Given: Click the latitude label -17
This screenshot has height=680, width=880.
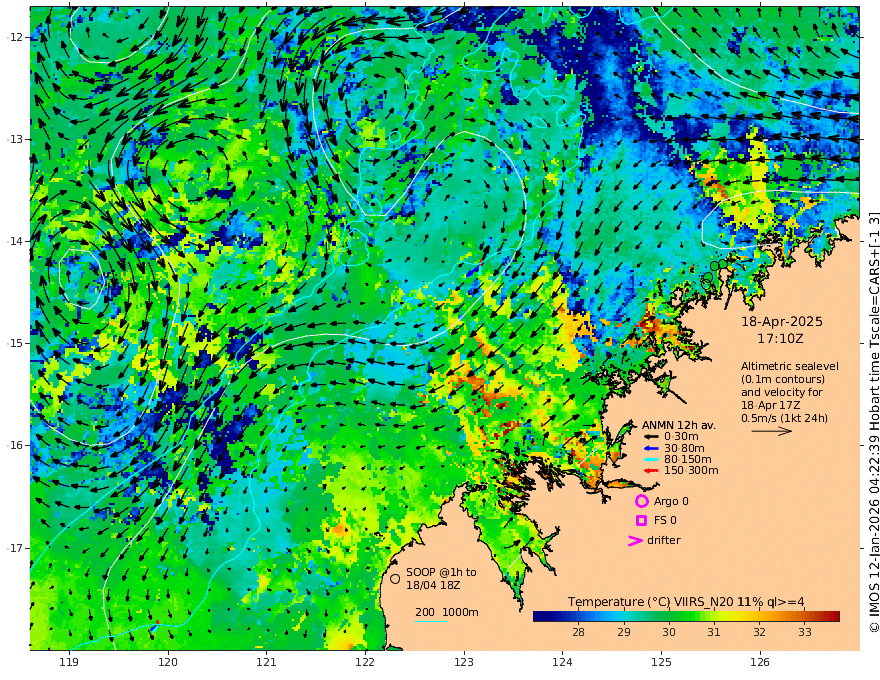Looking at the screenshot, I should tap(15, 548).
